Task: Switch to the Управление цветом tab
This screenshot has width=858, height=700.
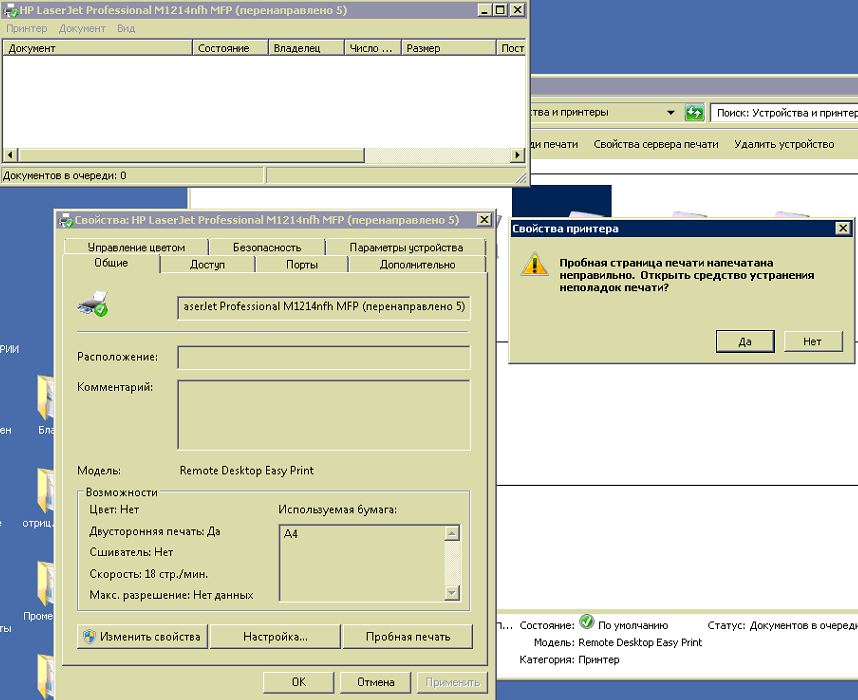Action: coord(136,247)
